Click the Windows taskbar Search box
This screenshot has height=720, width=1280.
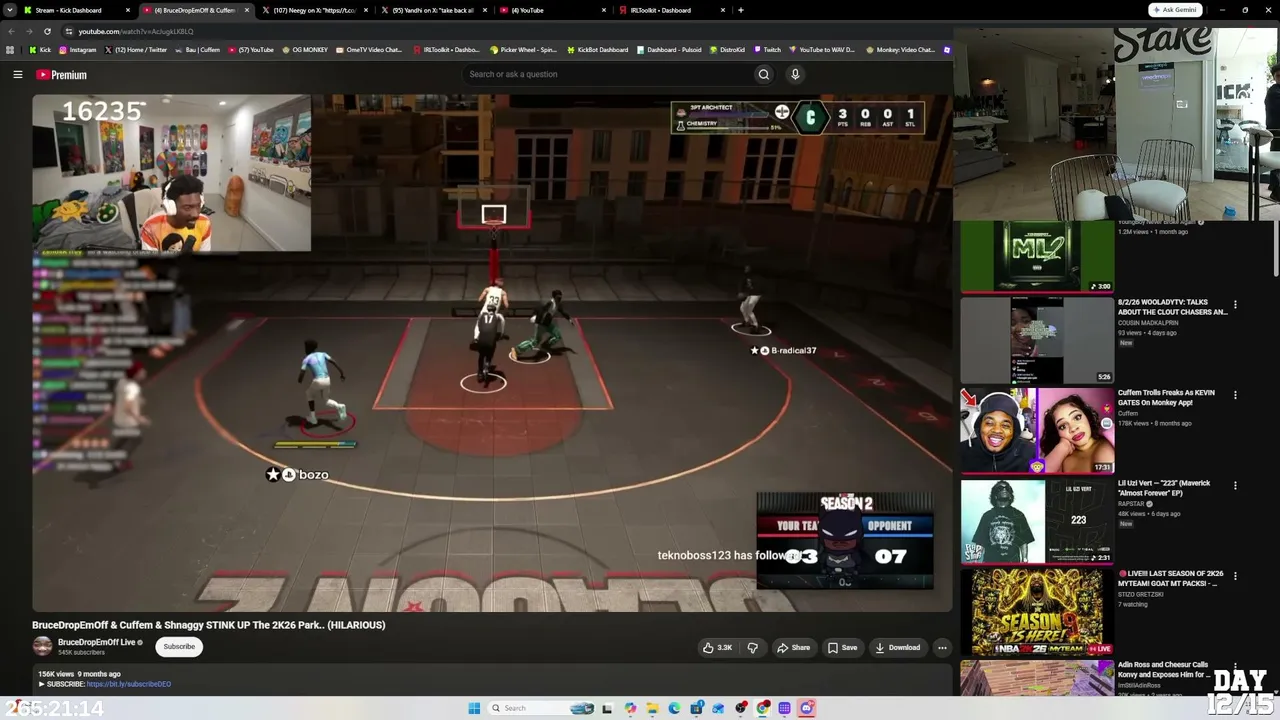coord(541,708)
